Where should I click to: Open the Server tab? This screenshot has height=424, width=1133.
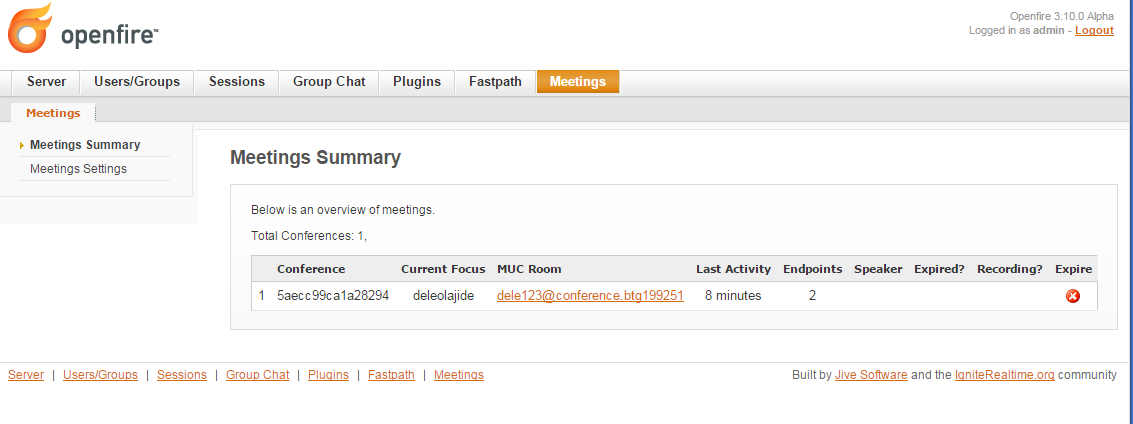[46, 82]
